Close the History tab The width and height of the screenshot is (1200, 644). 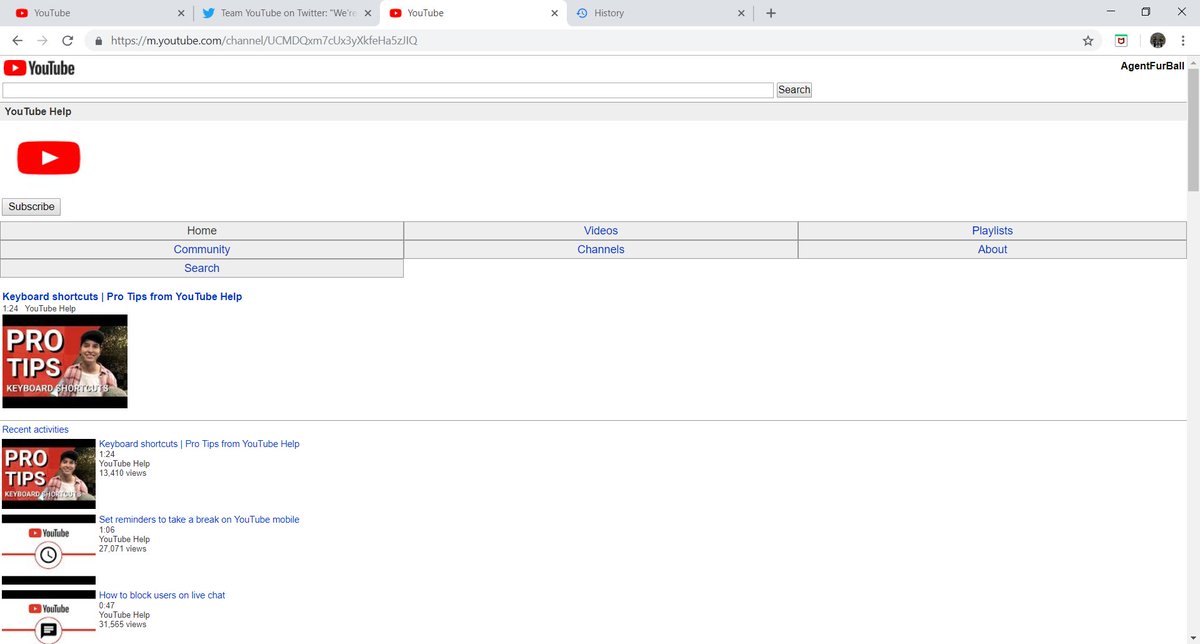(x=741, y=13)
